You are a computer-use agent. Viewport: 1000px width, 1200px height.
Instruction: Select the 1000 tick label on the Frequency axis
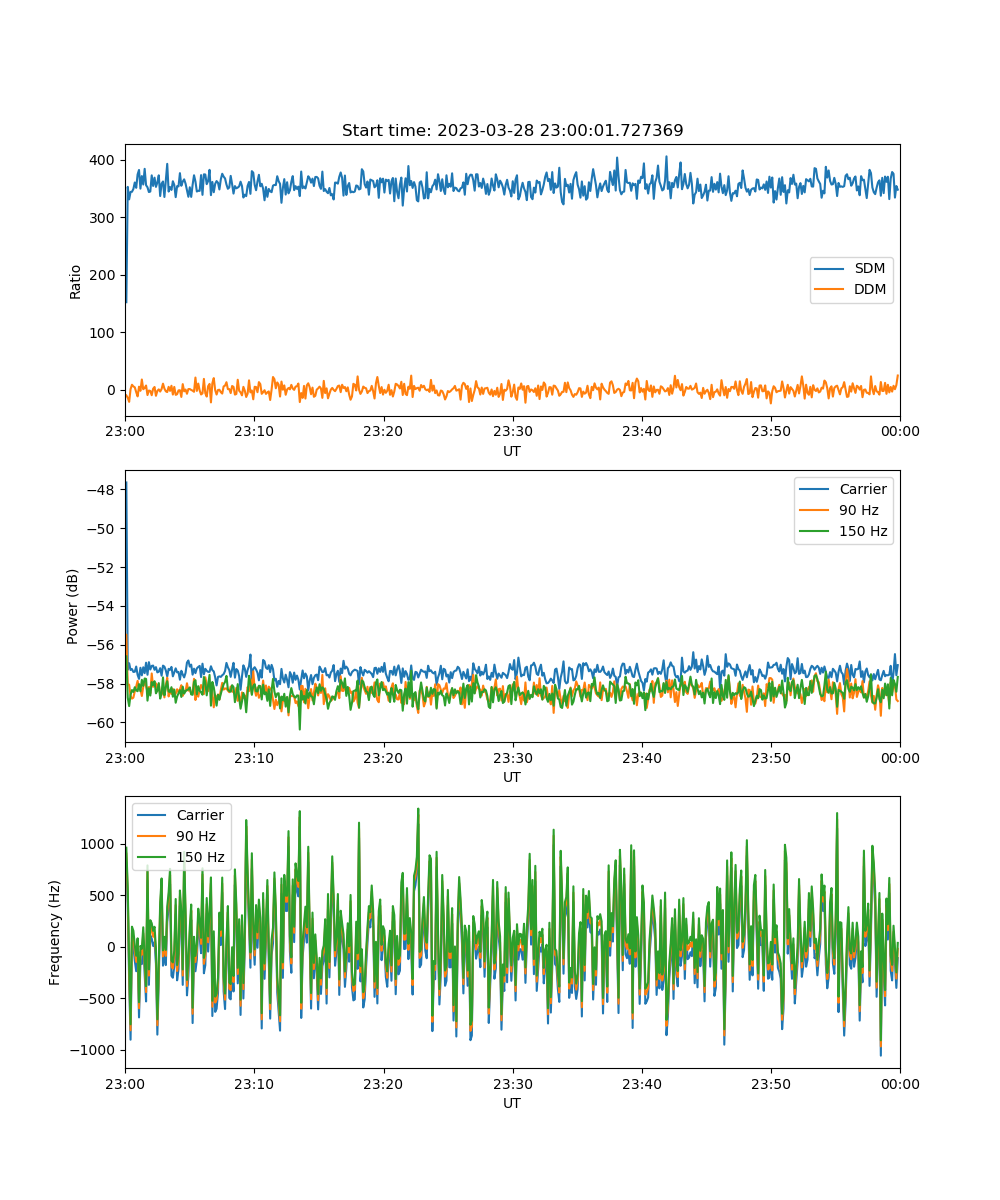(100, 844)
